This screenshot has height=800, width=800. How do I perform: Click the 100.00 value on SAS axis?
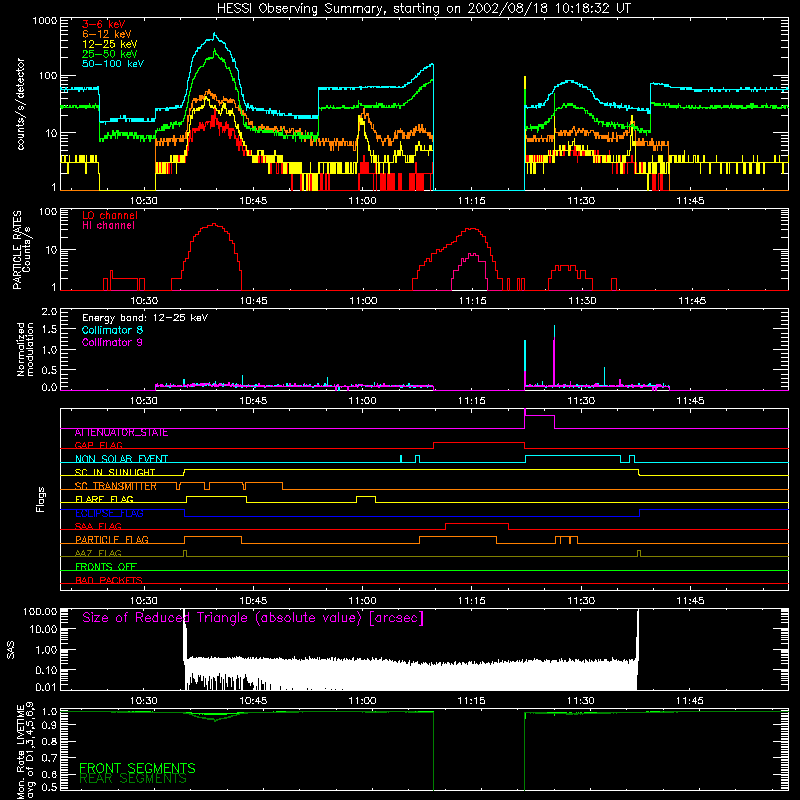click(40, 612)
